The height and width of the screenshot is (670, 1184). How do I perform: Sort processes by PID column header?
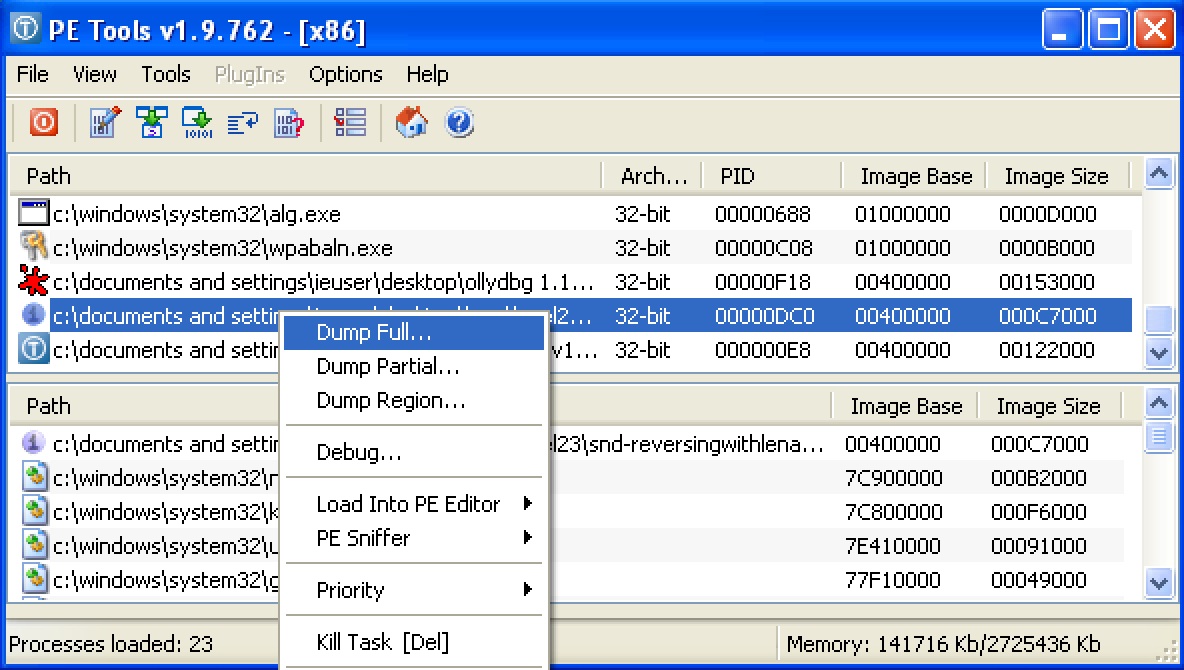(x=772, y=176)
